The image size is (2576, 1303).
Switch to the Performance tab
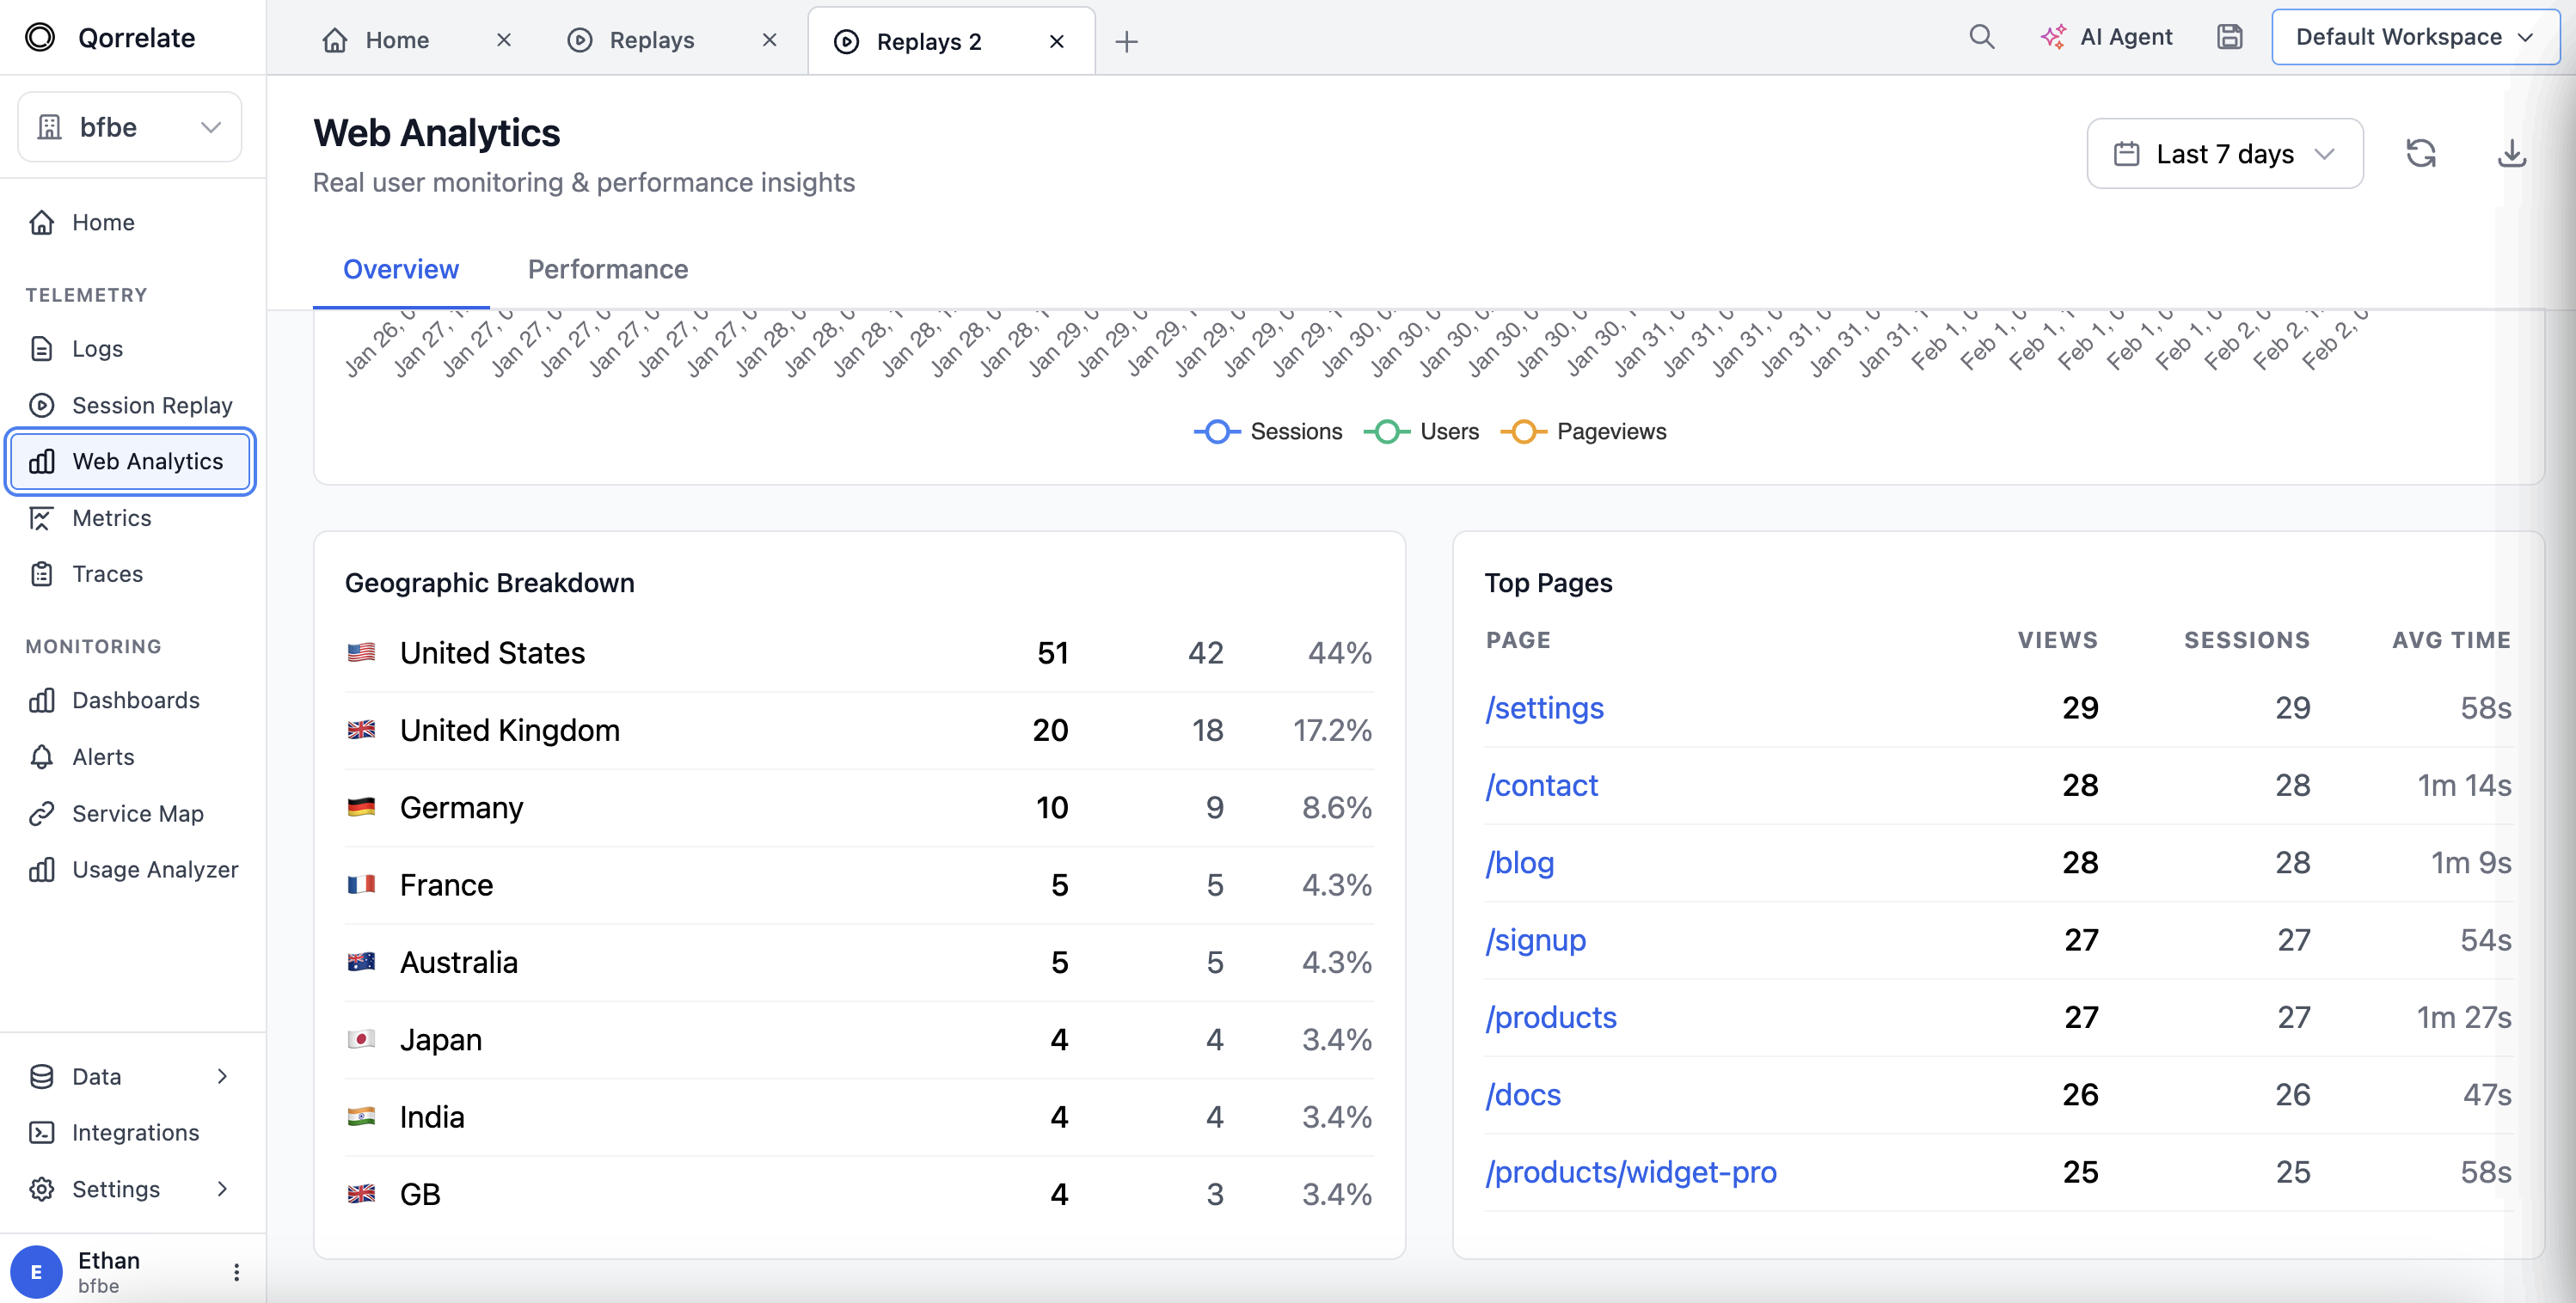pyautogui.click(x=608, y=269)
